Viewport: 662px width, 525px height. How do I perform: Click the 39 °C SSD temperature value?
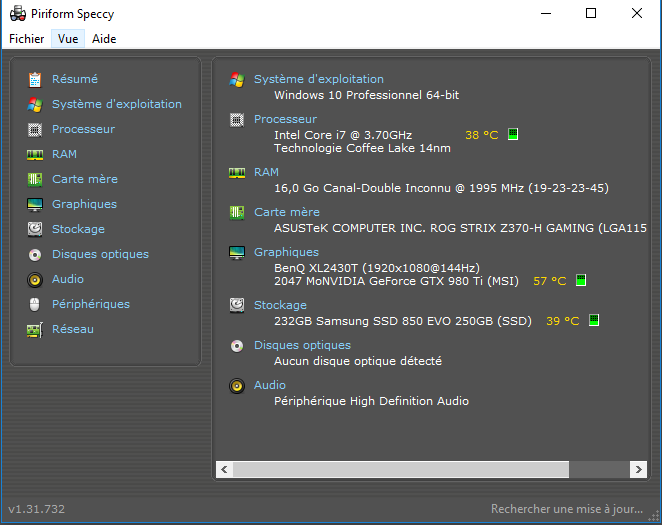coord(562,321)
